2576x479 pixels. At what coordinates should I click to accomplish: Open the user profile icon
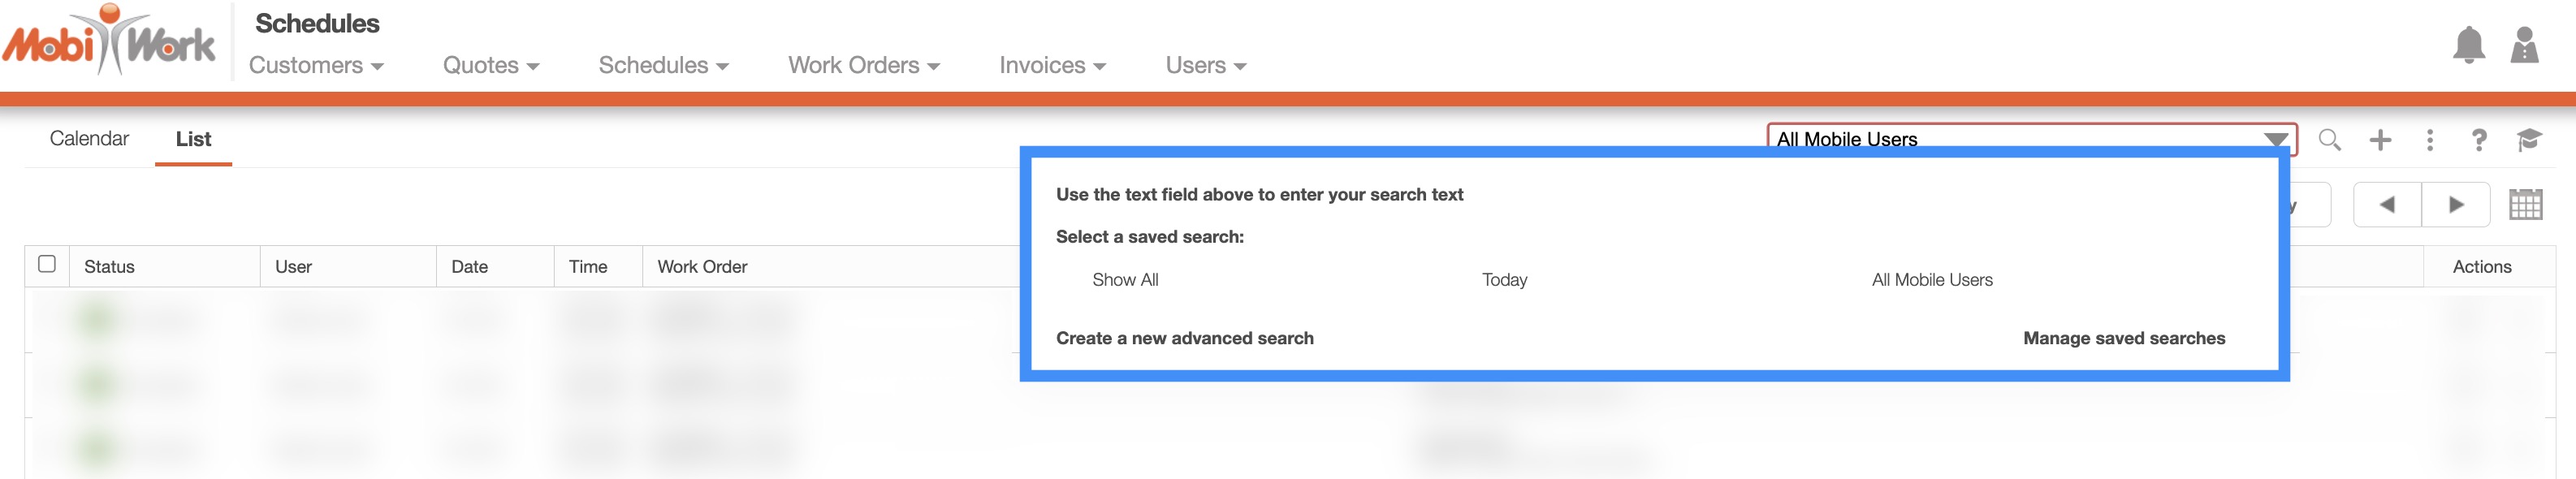pyautogui.click(x=2524, y=45)
